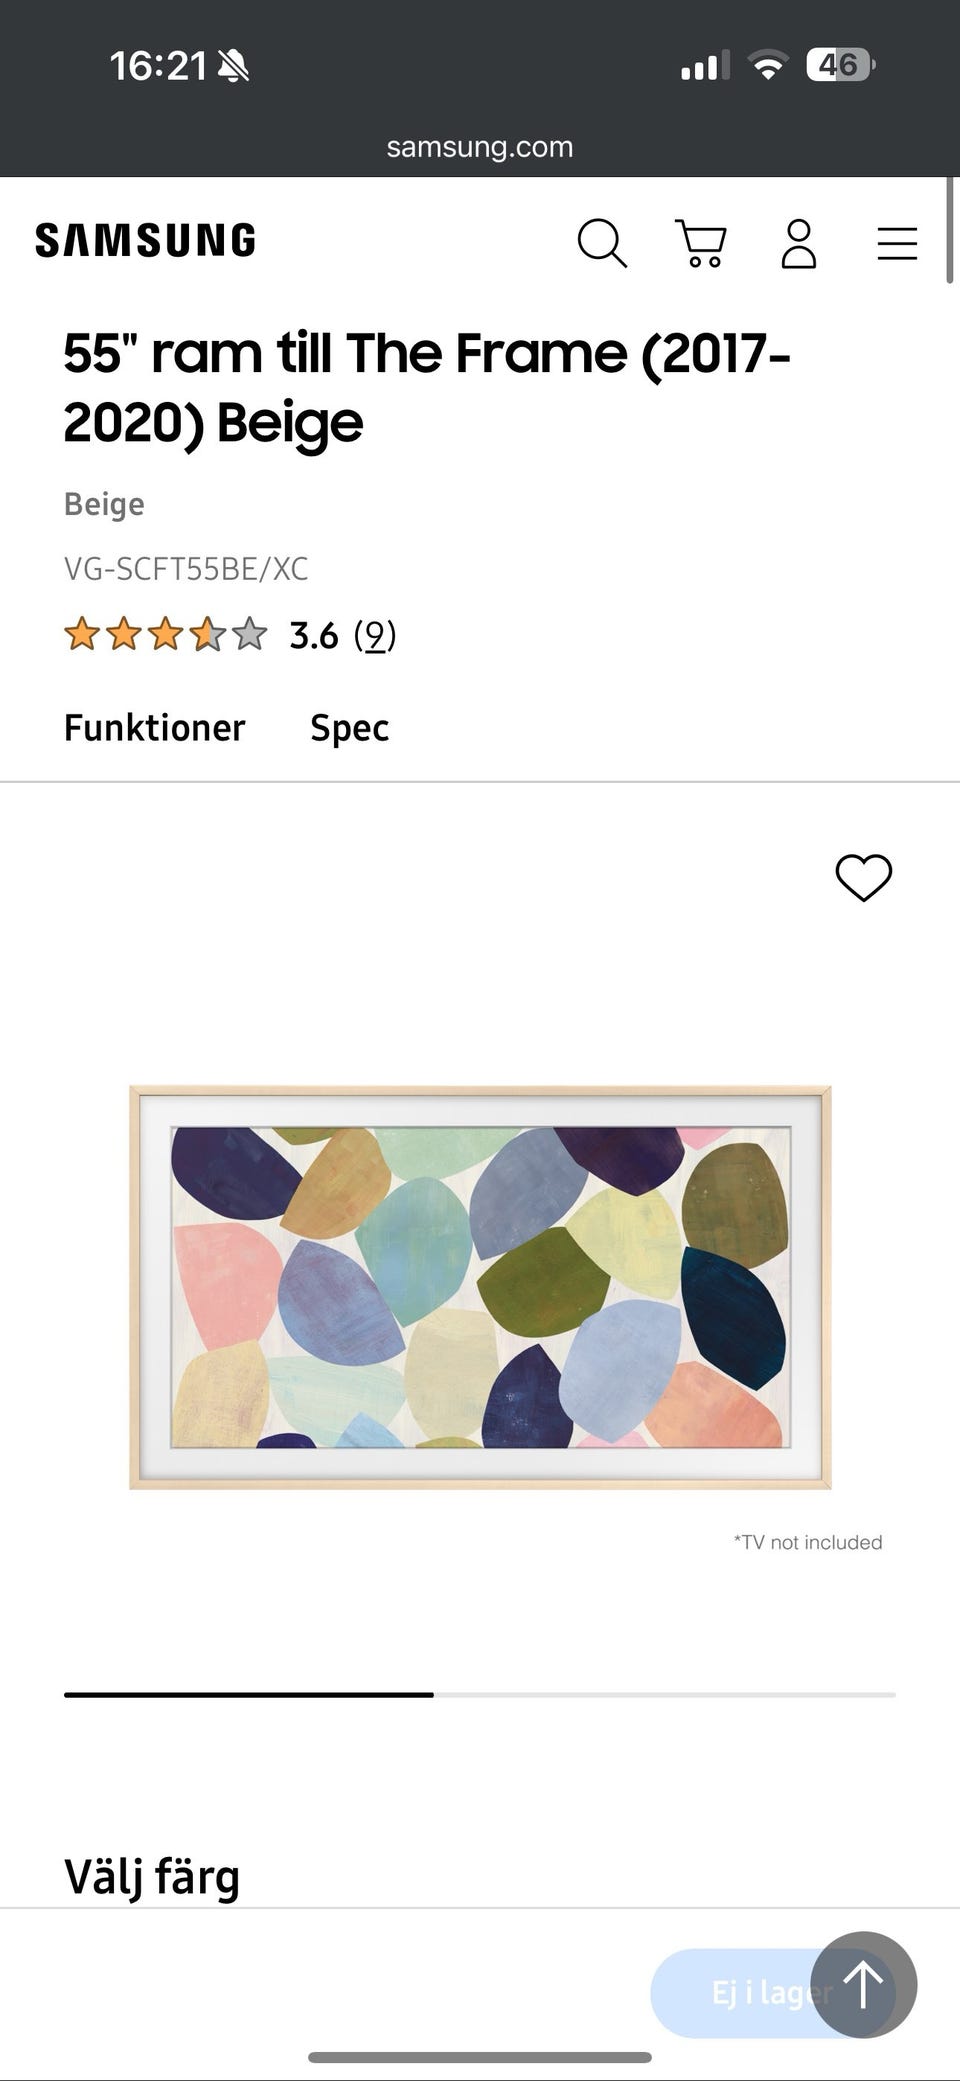960x2081 pixels.
Task: Open the search icon
Action: [x=603, y=242]
